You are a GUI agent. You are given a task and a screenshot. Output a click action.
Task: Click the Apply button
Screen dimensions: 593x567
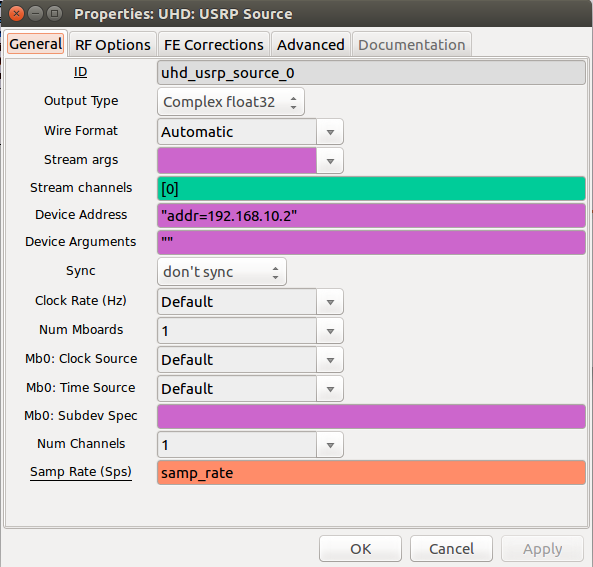pyautogui.click(x=542, y=548)
